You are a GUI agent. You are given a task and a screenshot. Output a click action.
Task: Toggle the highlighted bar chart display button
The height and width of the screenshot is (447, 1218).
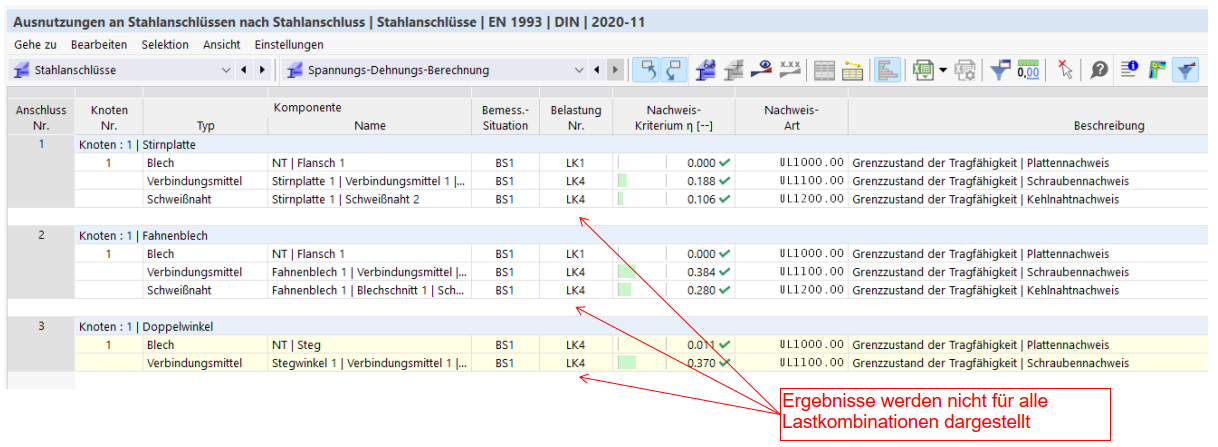[x=888, y=70]
